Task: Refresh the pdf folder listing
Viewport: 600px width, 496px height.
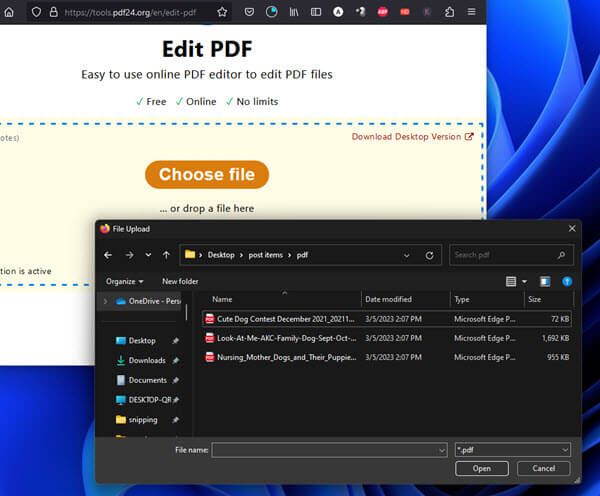Action: [x=429, y=255]
